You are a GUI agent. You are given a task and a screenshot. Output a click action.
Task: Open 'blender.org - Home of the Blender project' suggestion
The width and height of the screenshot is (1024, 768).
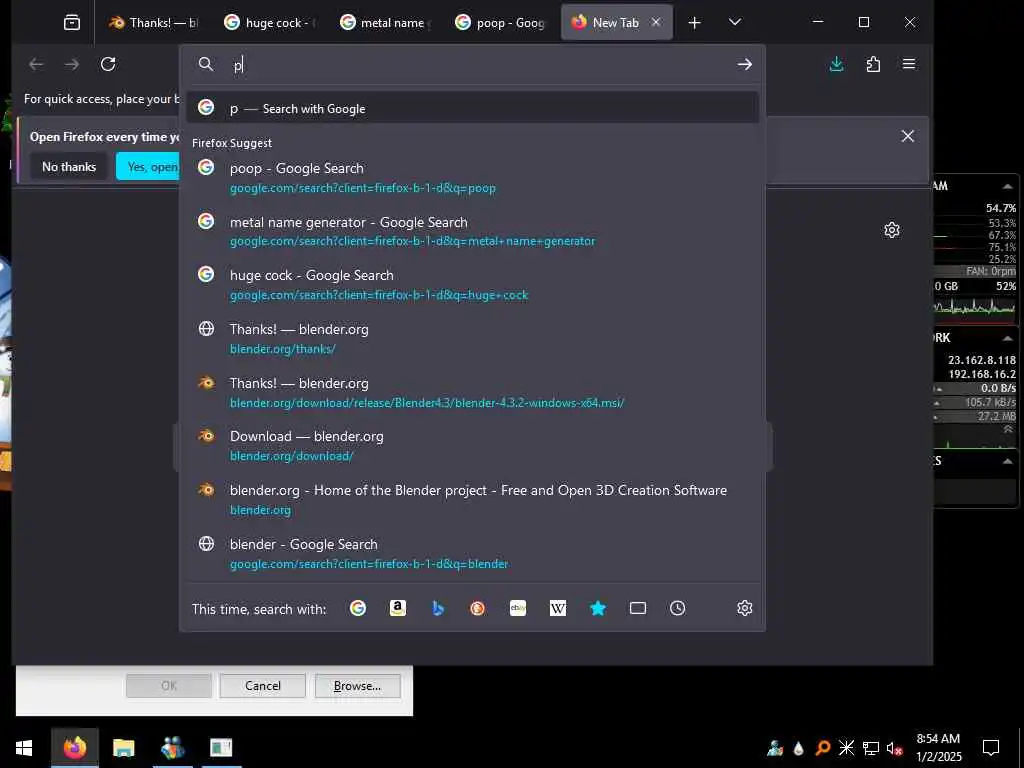pyautogui.click(x=472, y=500)
